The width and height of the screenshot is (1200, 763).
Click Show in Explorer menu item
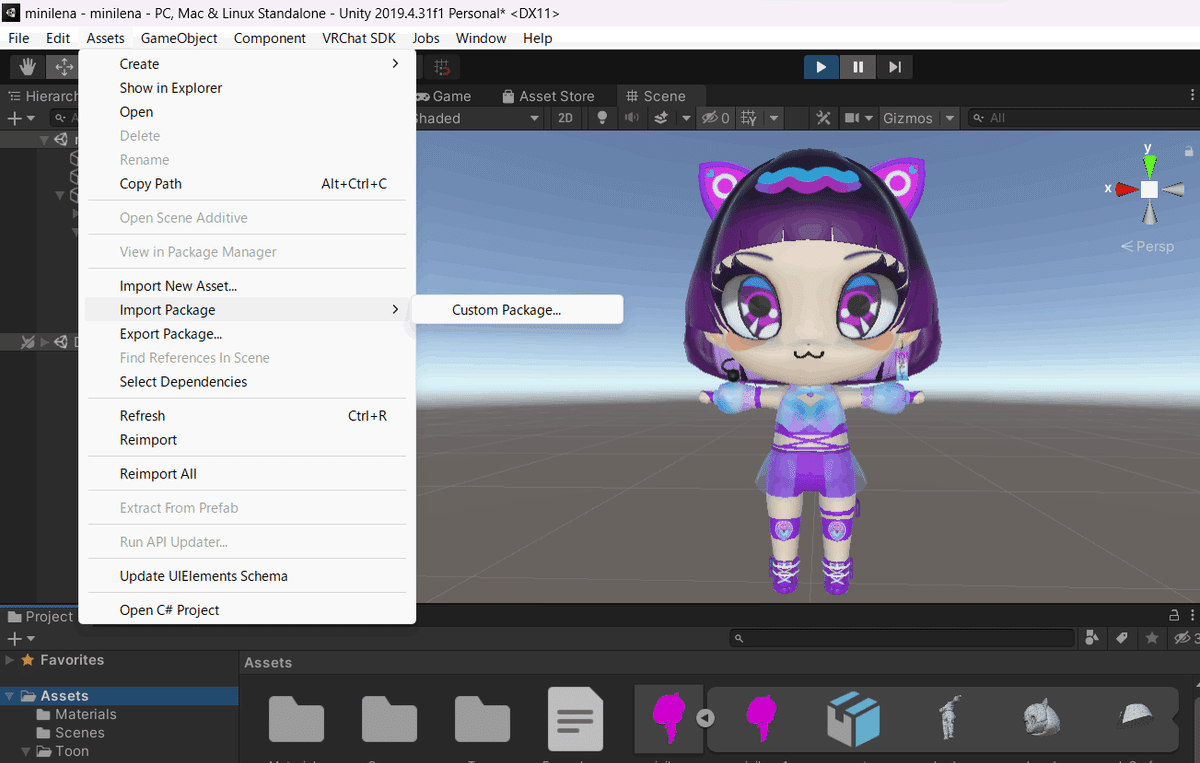coord(248,88)
